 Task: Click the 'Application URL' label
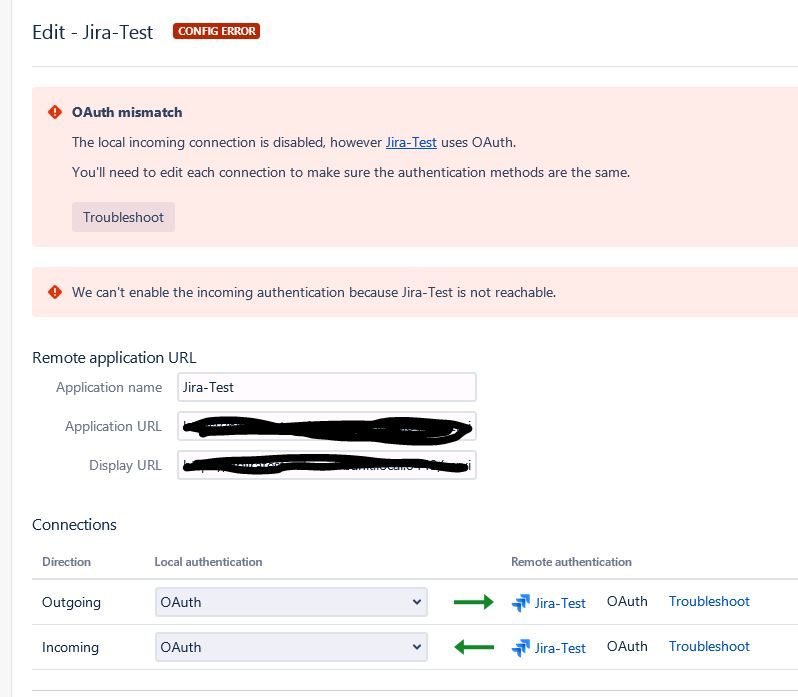(x=113, y=426)
